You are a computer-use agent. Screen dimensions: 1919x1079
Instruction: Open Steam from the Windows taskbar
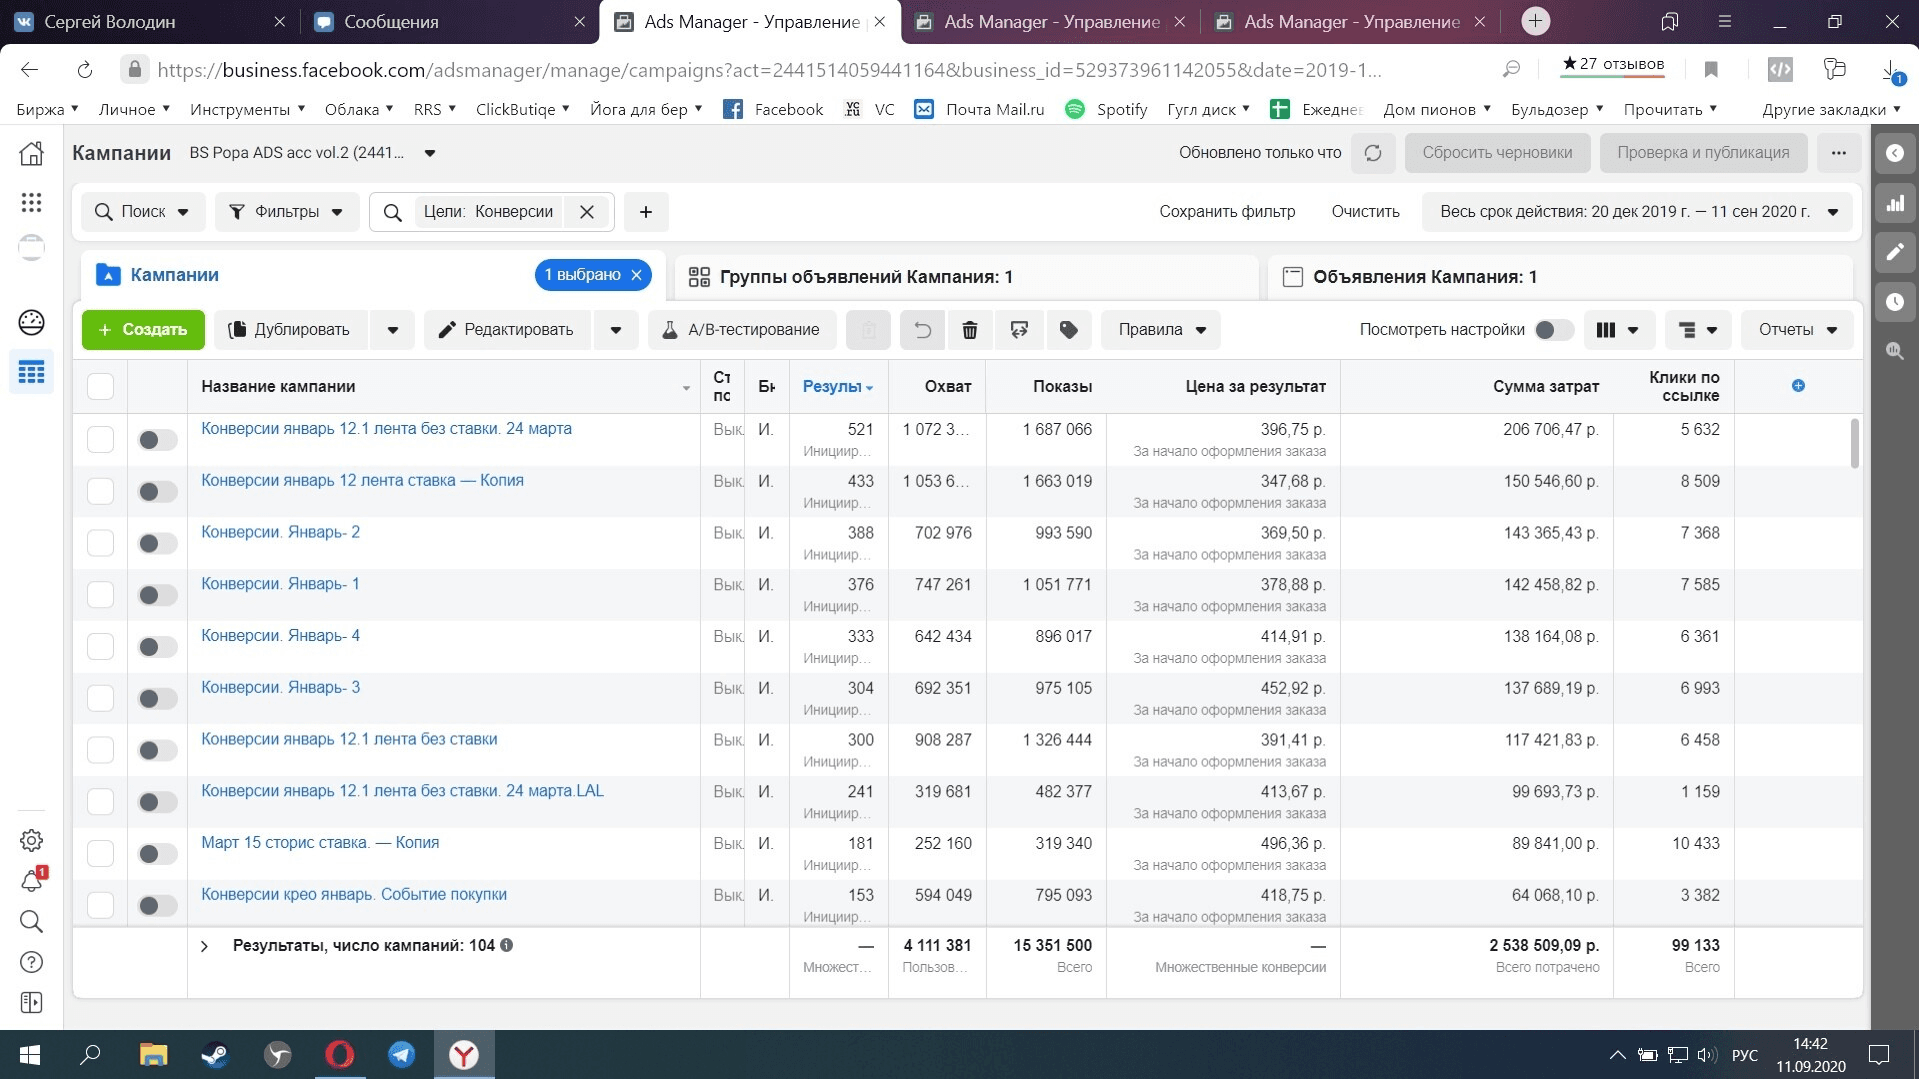pyautogui.click(x=215, y=1055)
